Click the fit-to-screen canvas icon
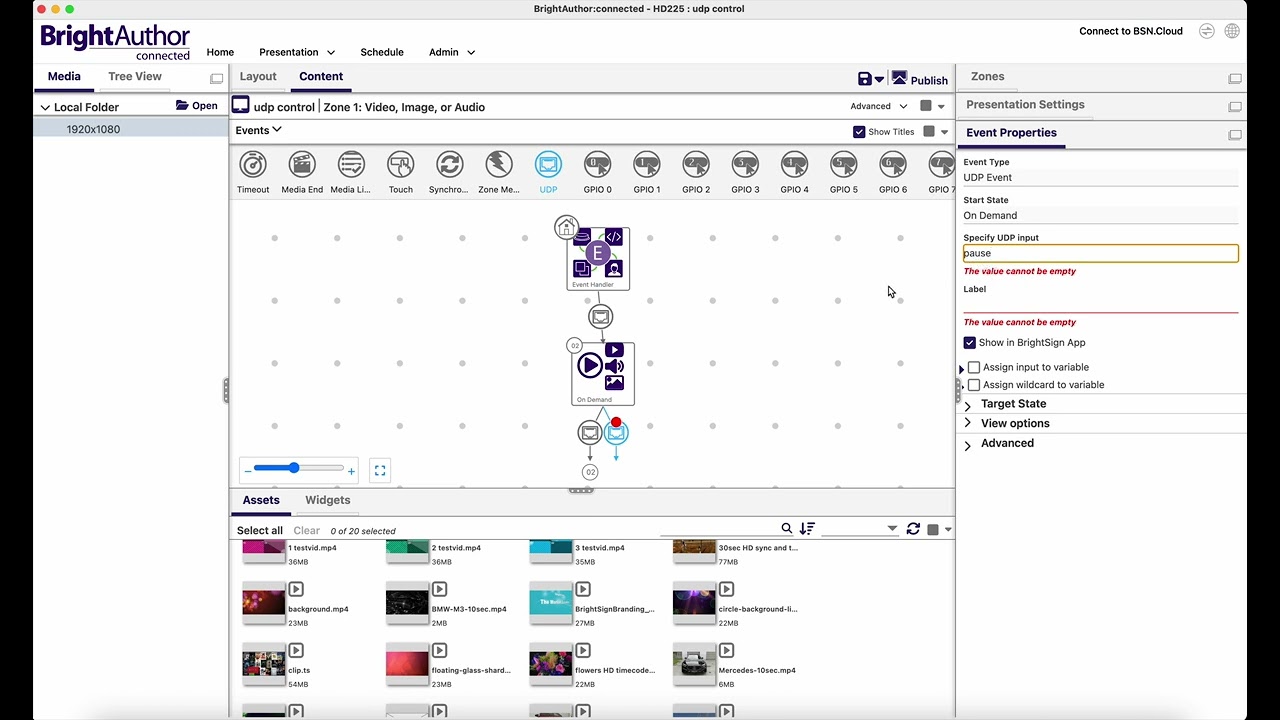This screenshot has height=720, width=1280. (380, 470)
